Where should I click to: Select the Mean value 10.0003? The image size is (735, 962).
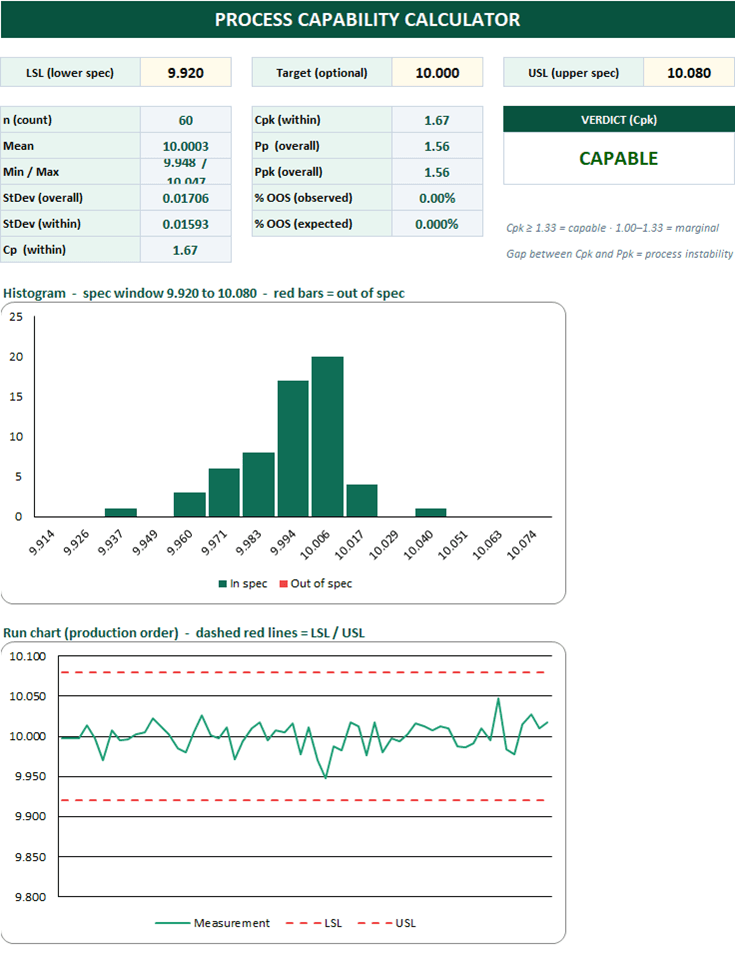(x=185, y=146)
